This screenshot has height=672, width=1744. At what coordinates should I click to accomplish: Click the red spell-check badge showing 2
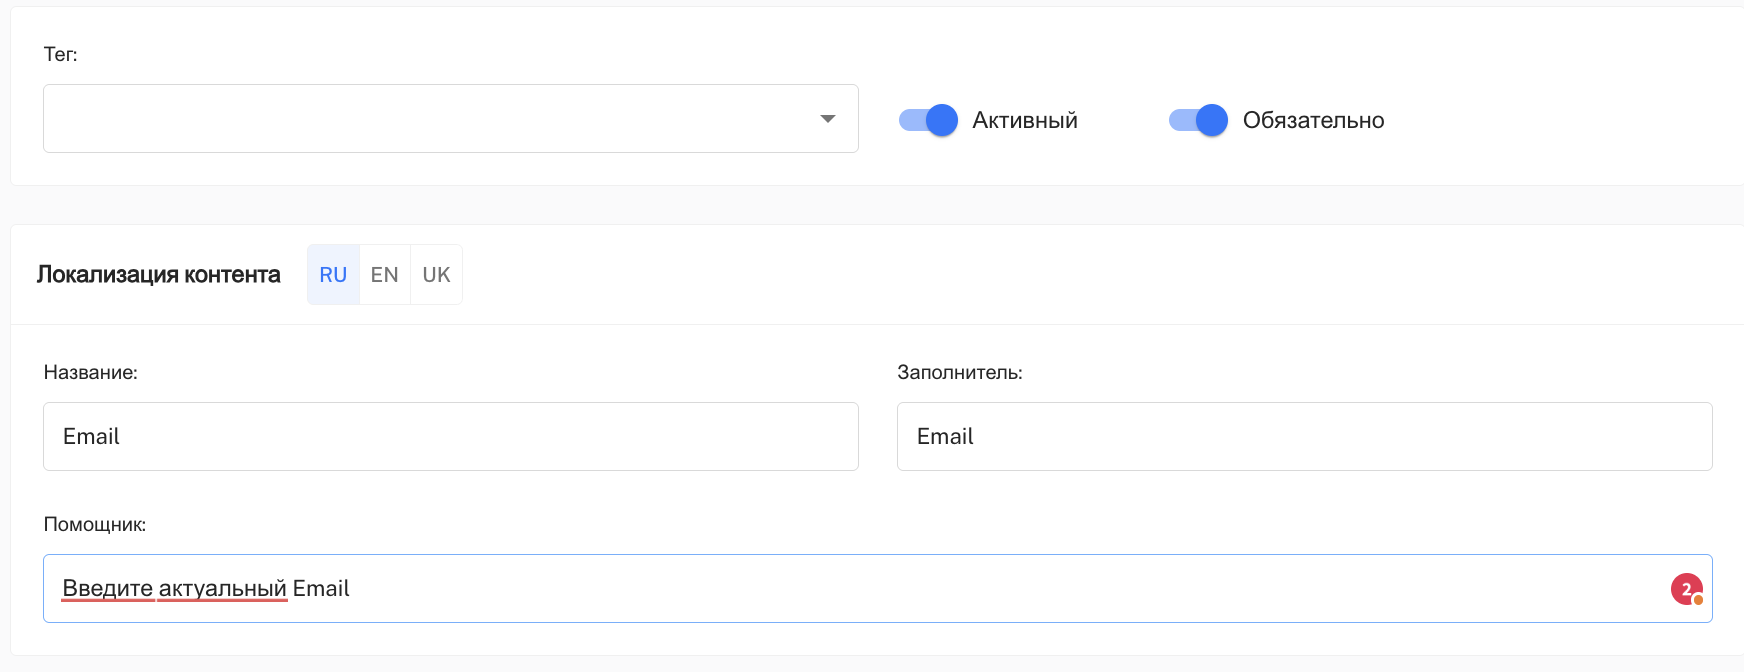click(x=1686, y=589)
